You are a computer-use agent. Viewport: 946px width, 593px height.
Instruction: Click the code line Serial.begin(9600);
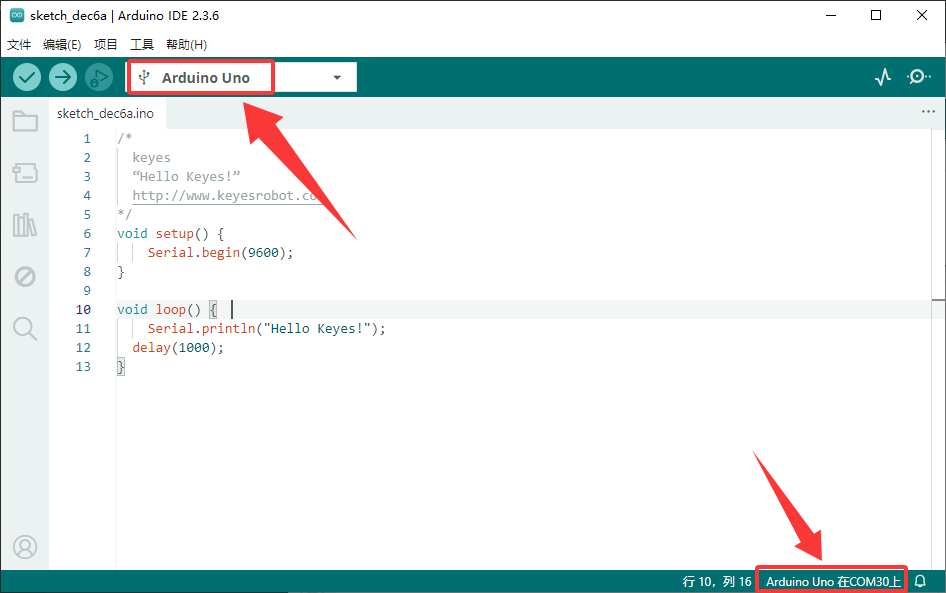[220, 253]
